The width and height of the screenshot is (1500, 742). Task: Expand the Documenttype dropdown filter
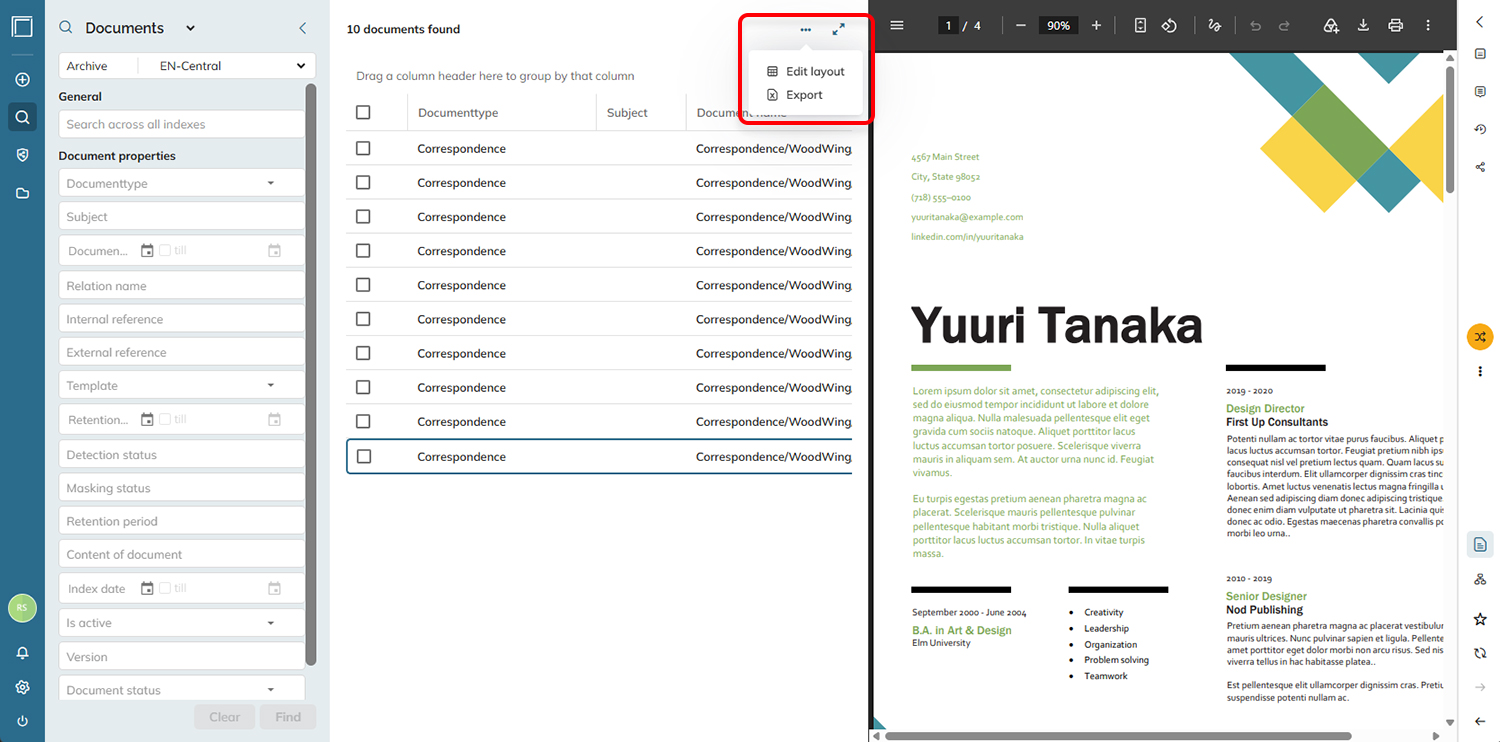pos(271,183)
